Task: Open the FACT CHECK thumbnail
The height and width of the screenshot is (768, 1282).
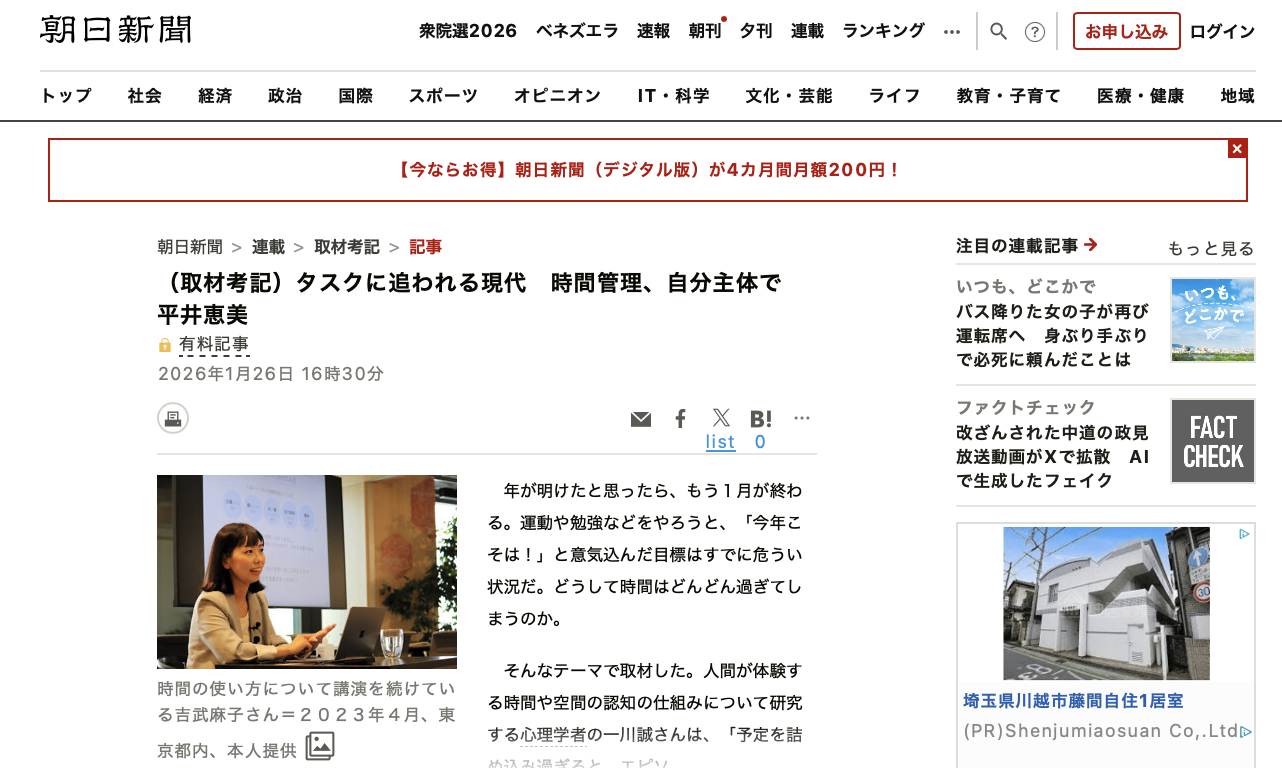Action: [1213, 441]
